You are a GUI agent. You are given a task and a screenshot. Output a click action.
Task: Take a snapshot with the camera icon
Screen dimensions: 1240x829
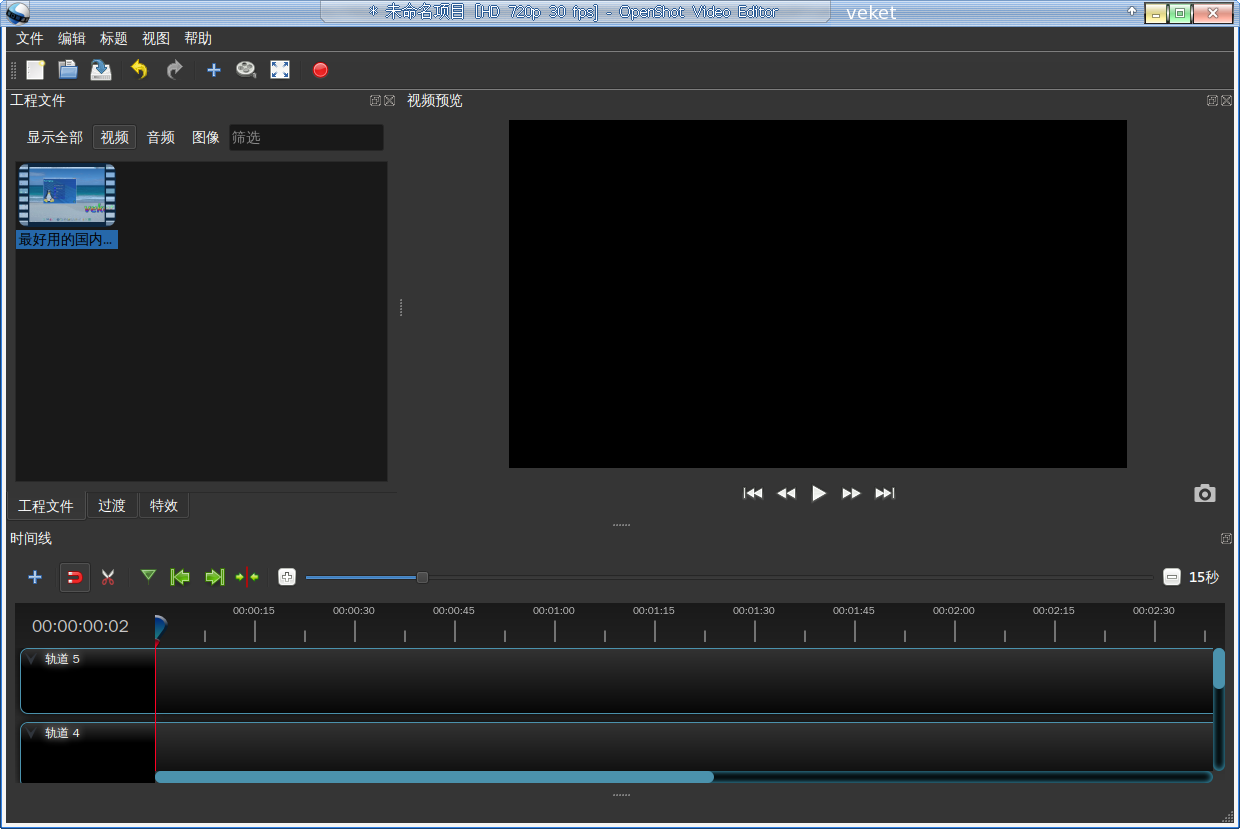pos(1205,493)
